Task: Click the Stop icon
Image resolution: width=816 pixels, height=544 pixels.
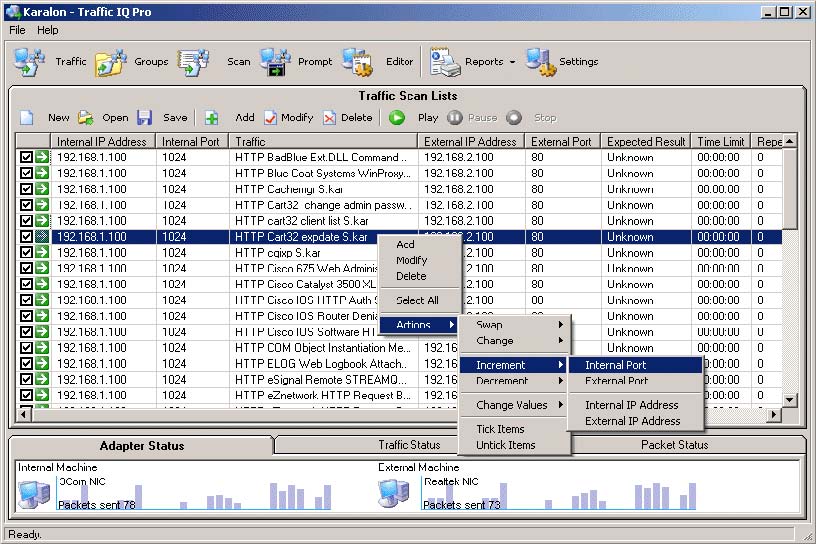Action: tap(514, 118)
